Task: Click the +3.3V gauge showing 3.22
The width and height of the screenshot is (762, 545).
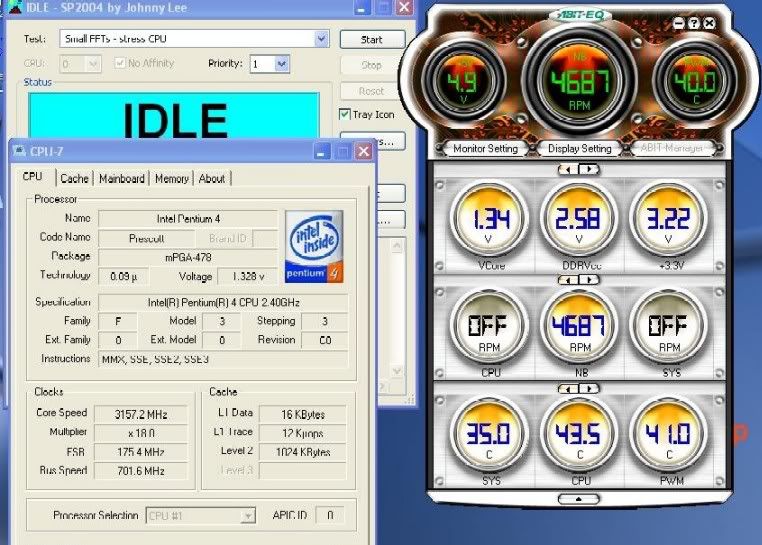Action: pyautogui.click(x=668, y=219)
